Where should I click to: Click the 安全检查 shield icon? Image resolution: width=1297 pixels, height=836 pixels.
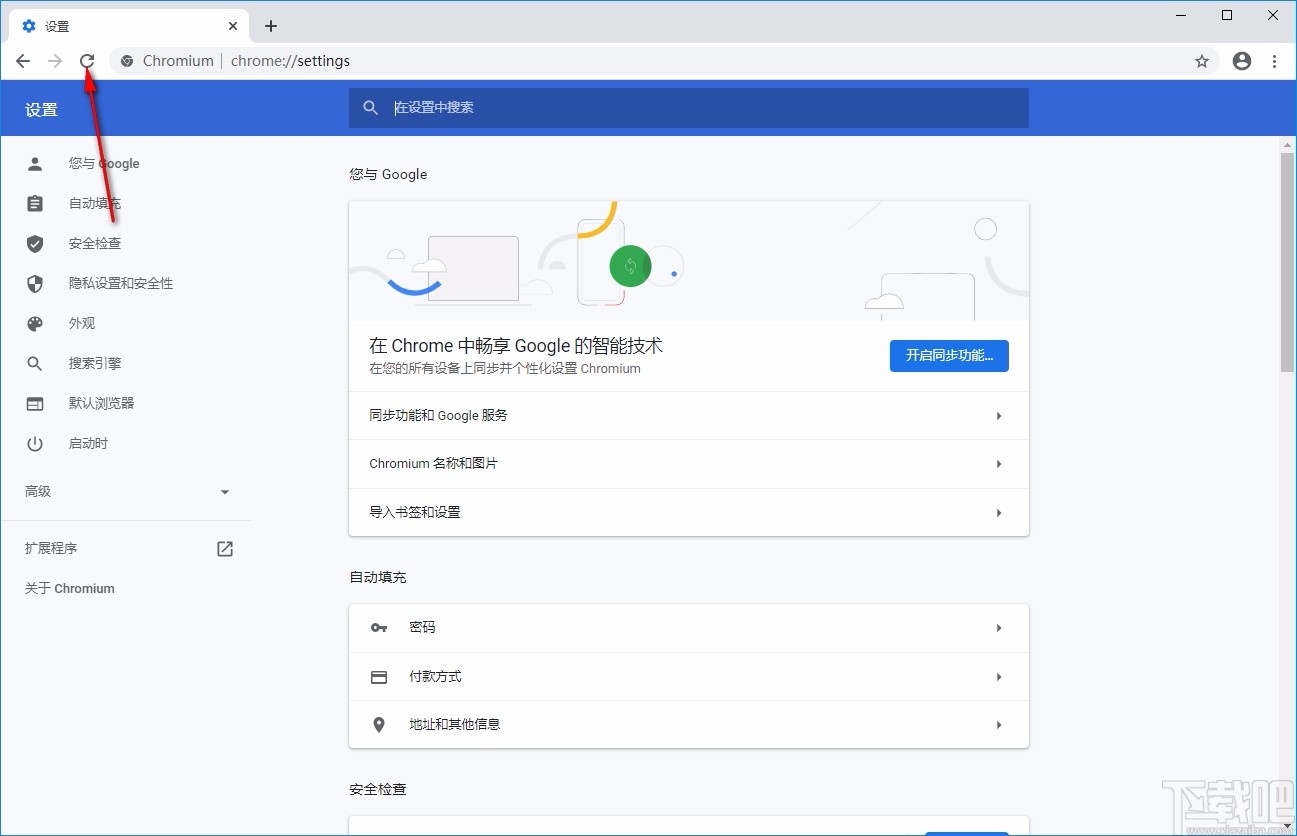[34, 243]
